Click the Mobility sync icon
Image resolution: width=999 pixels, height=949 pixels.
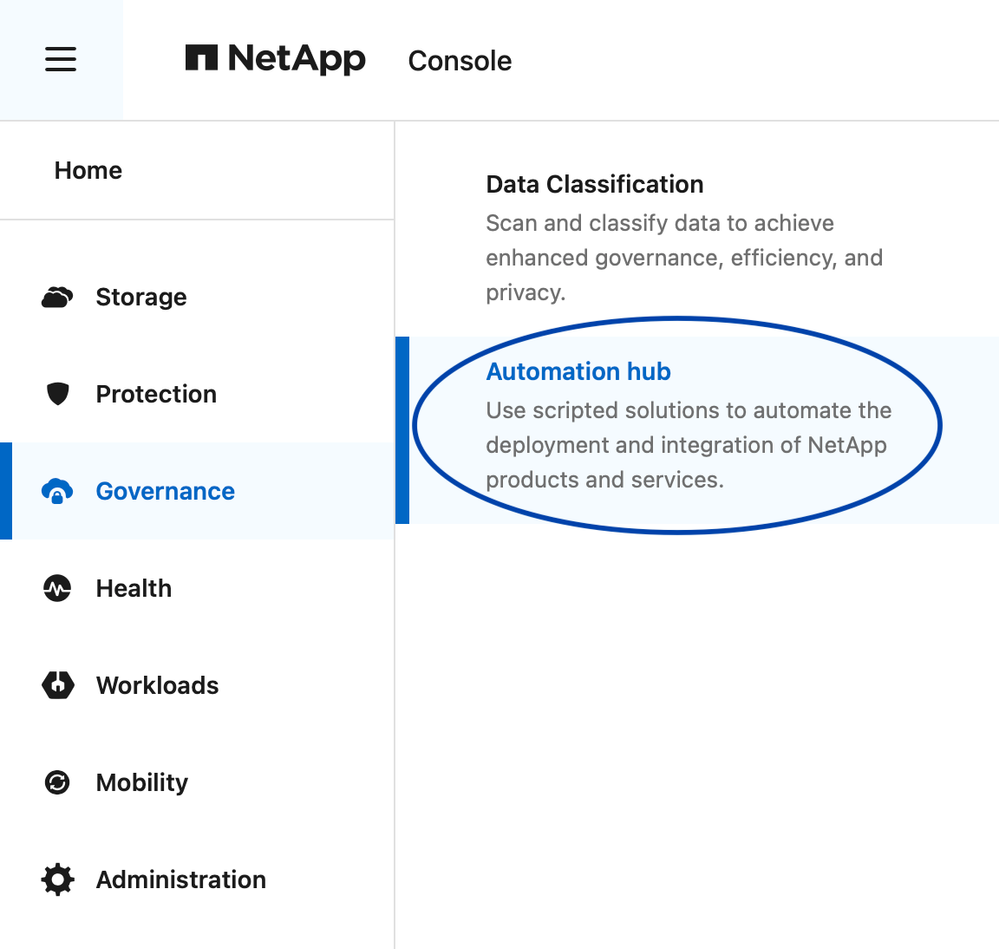(57, 782)
